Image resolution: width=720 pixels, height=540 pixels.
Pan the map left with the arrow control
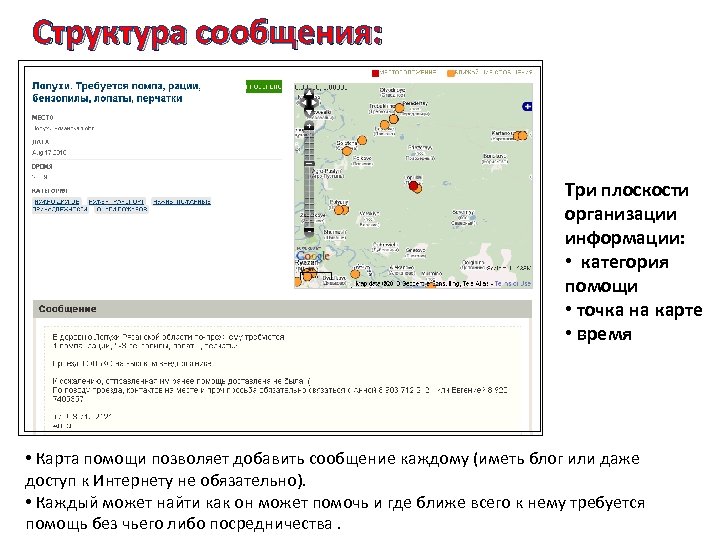304,103
